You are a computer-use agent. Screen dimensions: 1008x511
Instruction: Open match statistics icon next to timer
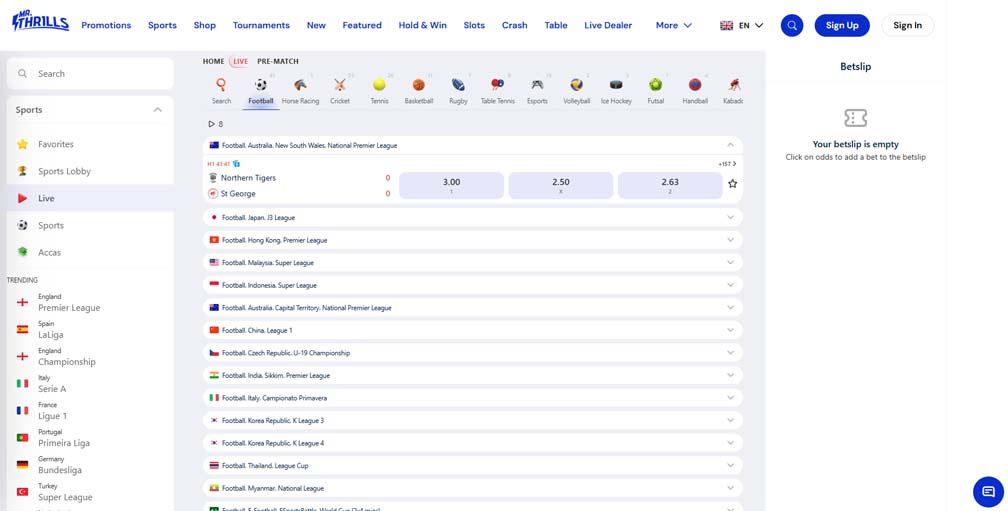click(237, 164)
